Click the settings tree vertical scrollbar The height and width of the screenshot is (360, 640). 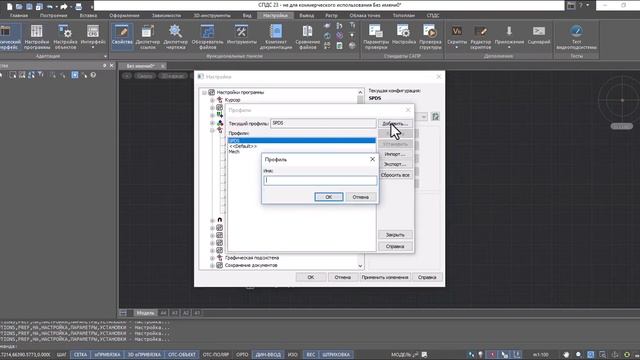360,179
